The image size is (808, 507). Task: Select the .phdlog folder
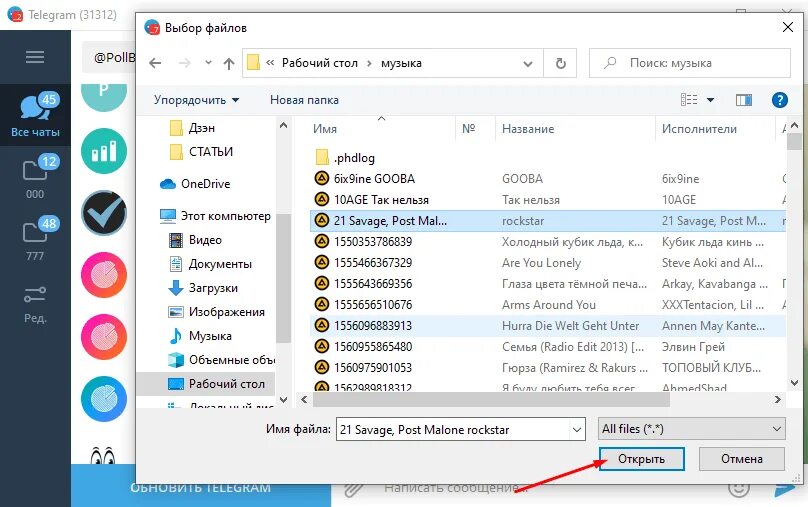(x=355, y=158)
